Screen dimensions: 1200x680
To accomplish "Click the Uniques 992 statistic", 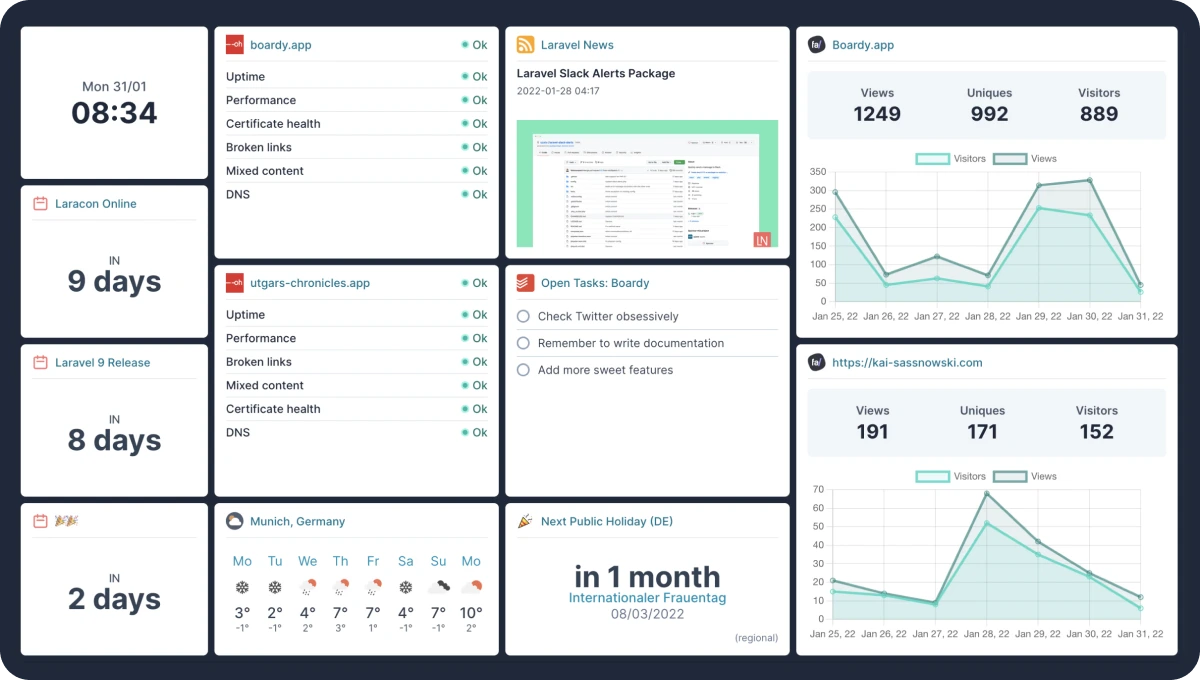I will pyautogui.click(x=989, y=105).
